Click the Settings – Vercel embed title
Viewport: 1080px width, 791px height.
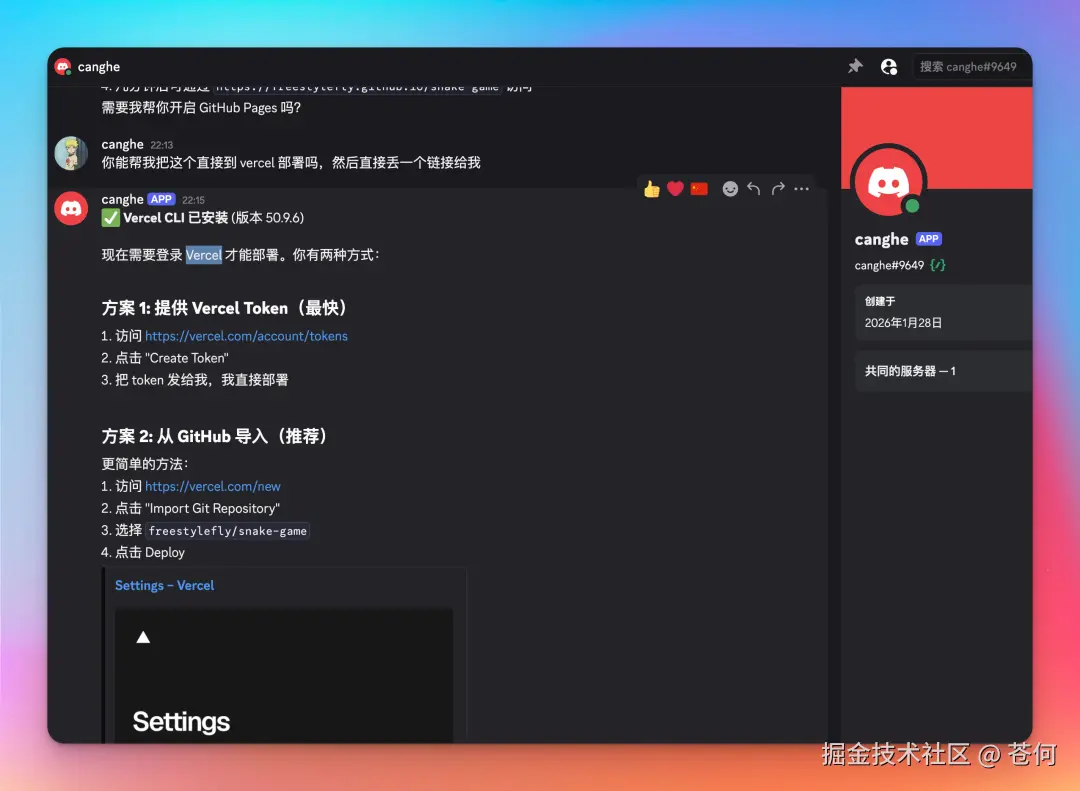coord(164,585)
